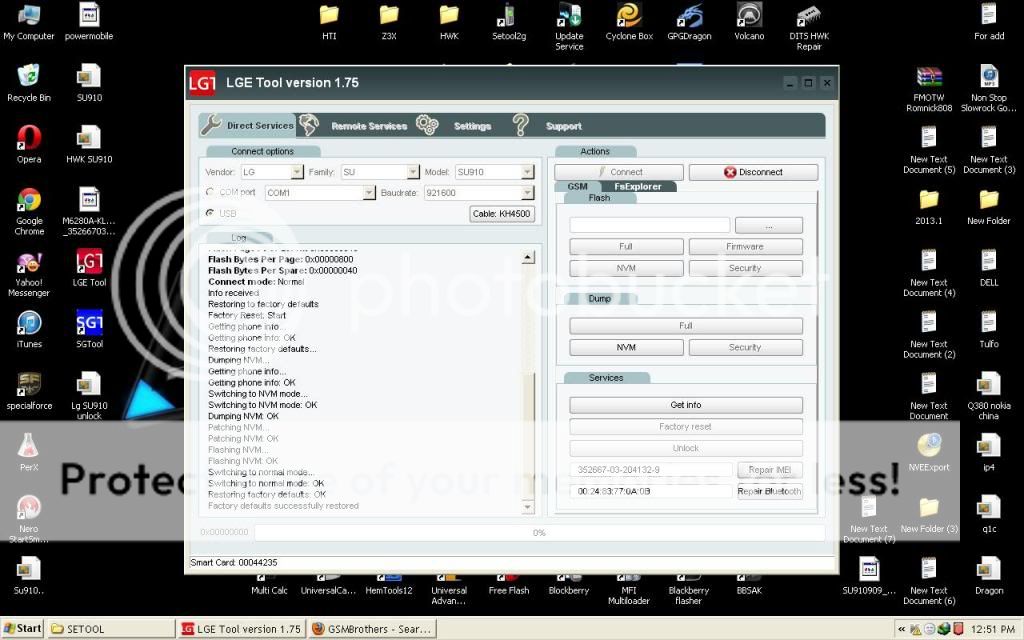Open Yahoo! Messenger desktop icon
Image resolution: width=1024 pixels, height=640 pixels.
click(x=29, y=274)
